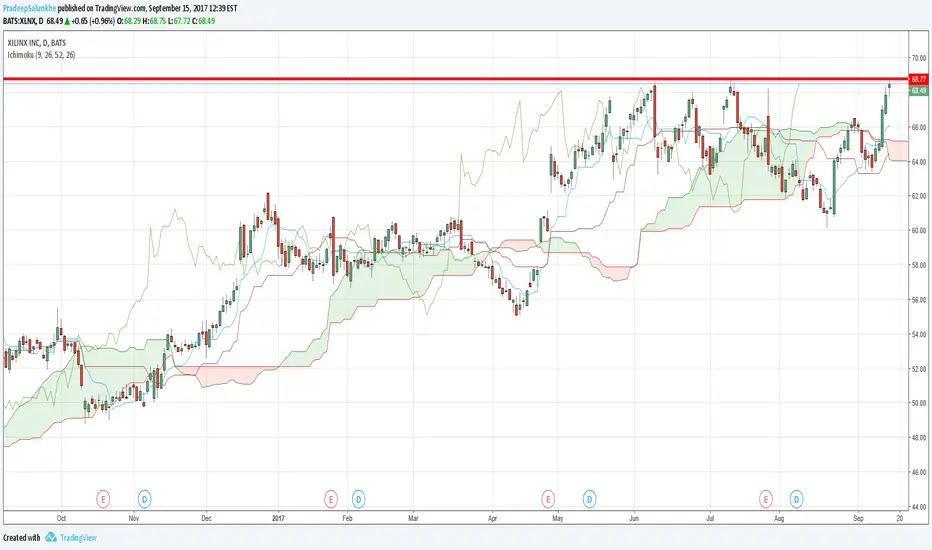
Task: Click the Jun label on time axis
Action: tap(634, 518)
